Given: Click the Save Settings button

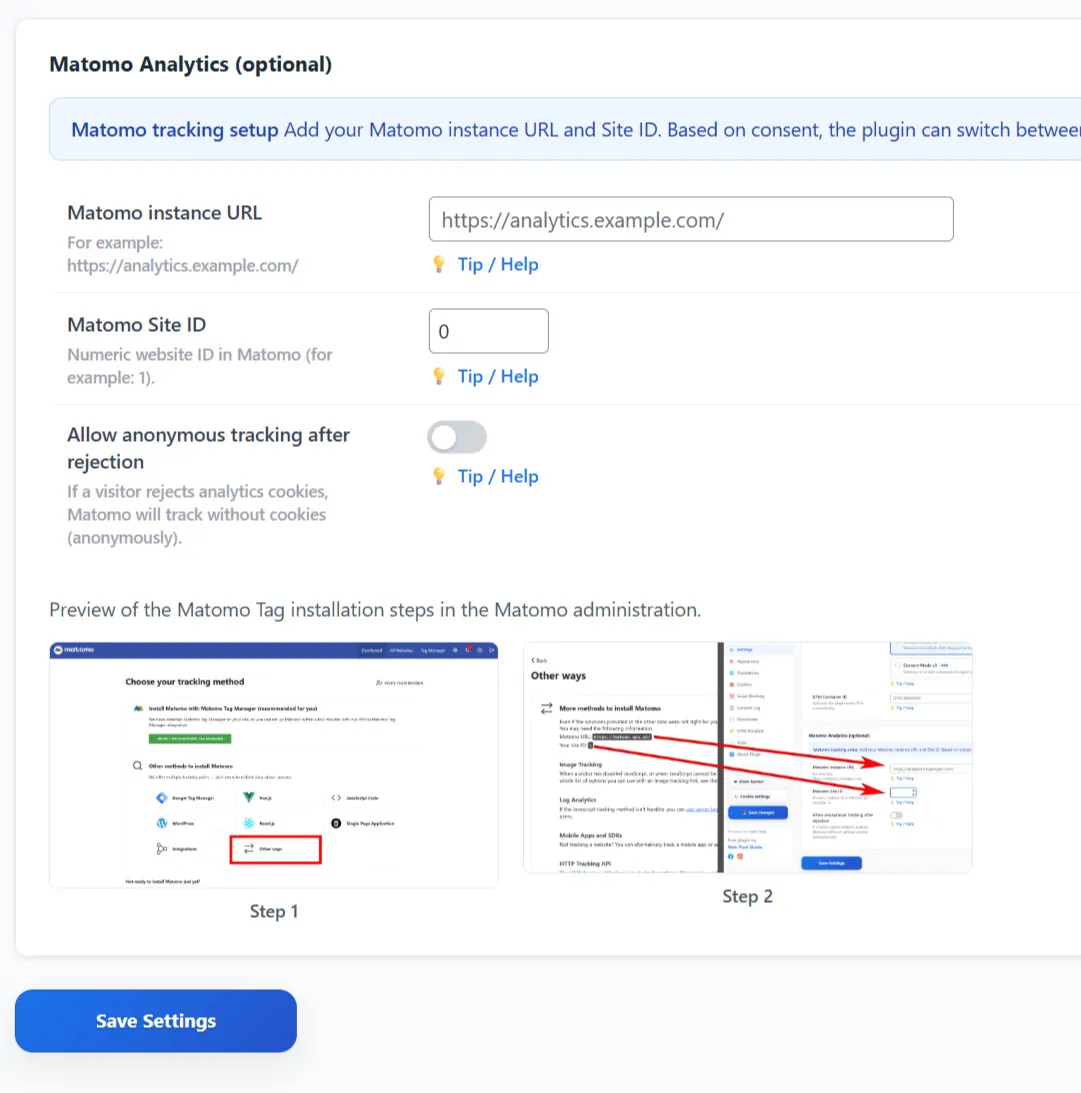Looking at the screenshot, I should 156,1021.
